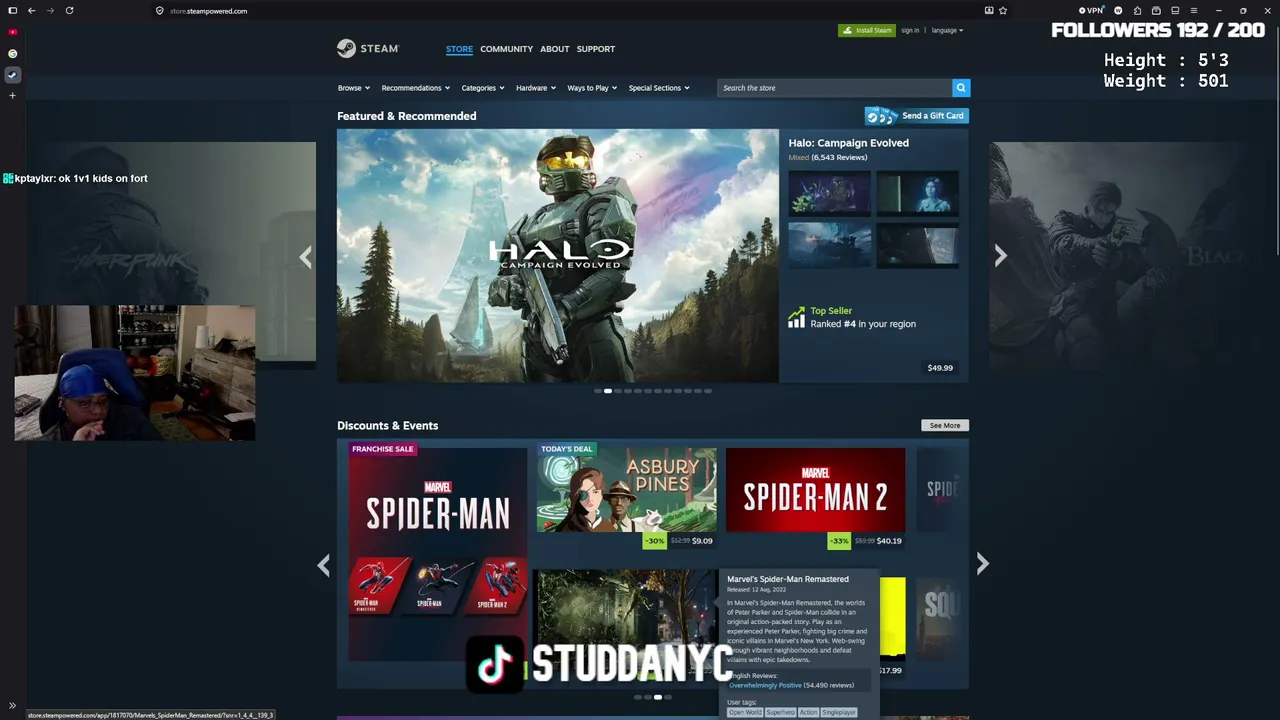Go to the STORE tab

[x=459, y=49]
